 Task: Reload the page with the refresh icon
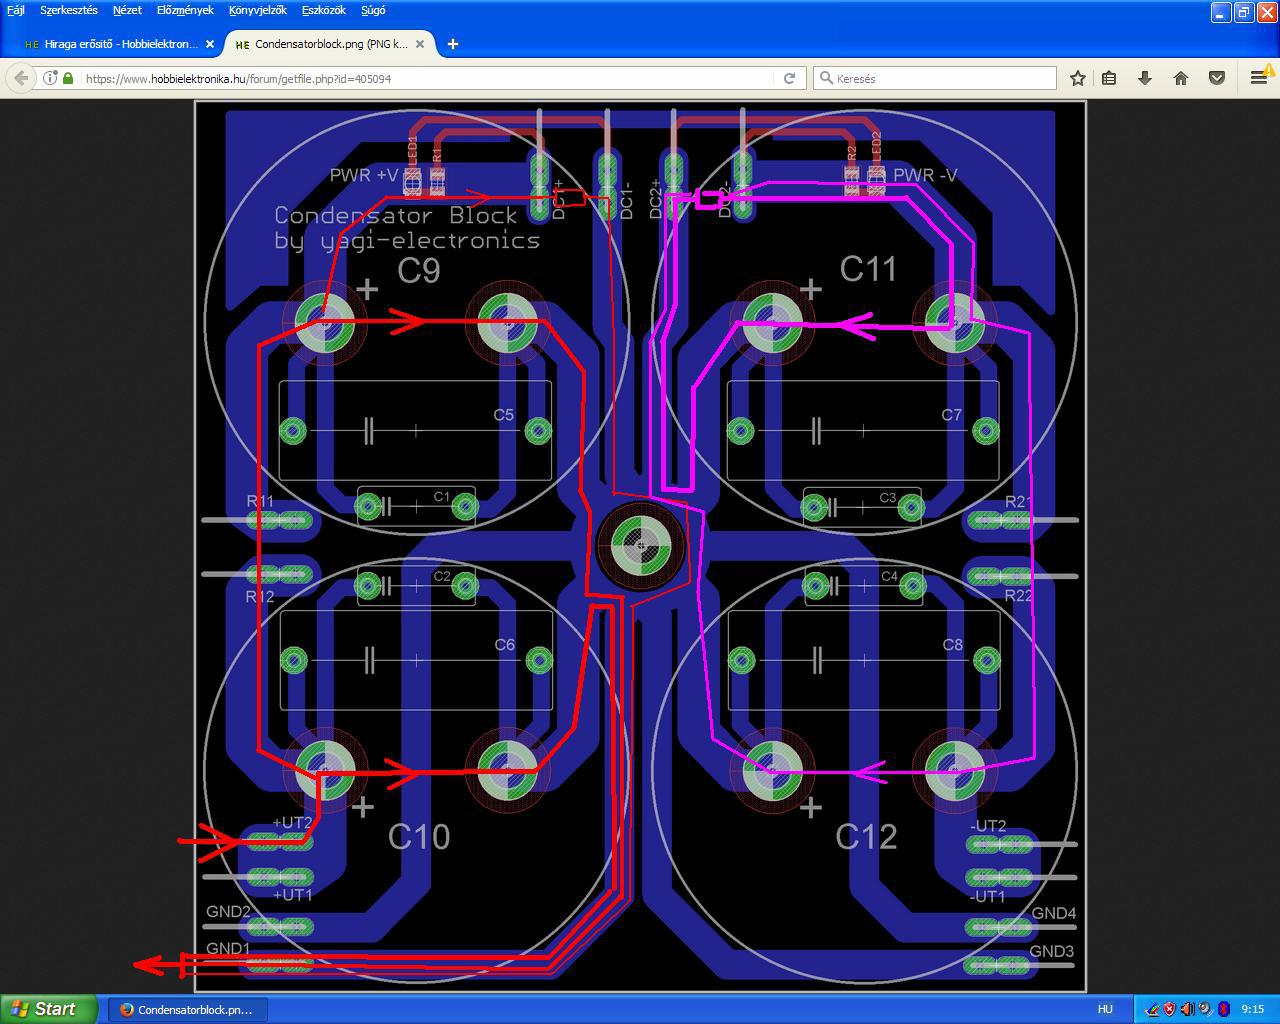789,78
